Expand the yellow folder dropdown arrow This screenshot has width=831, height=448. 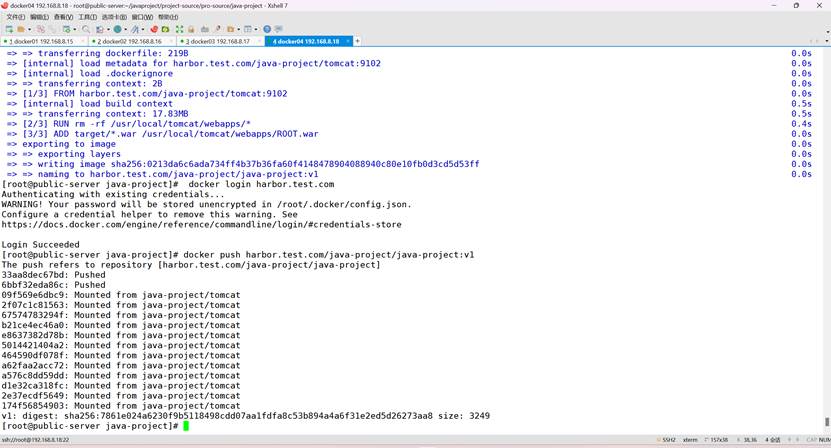[x=238, y=29]
